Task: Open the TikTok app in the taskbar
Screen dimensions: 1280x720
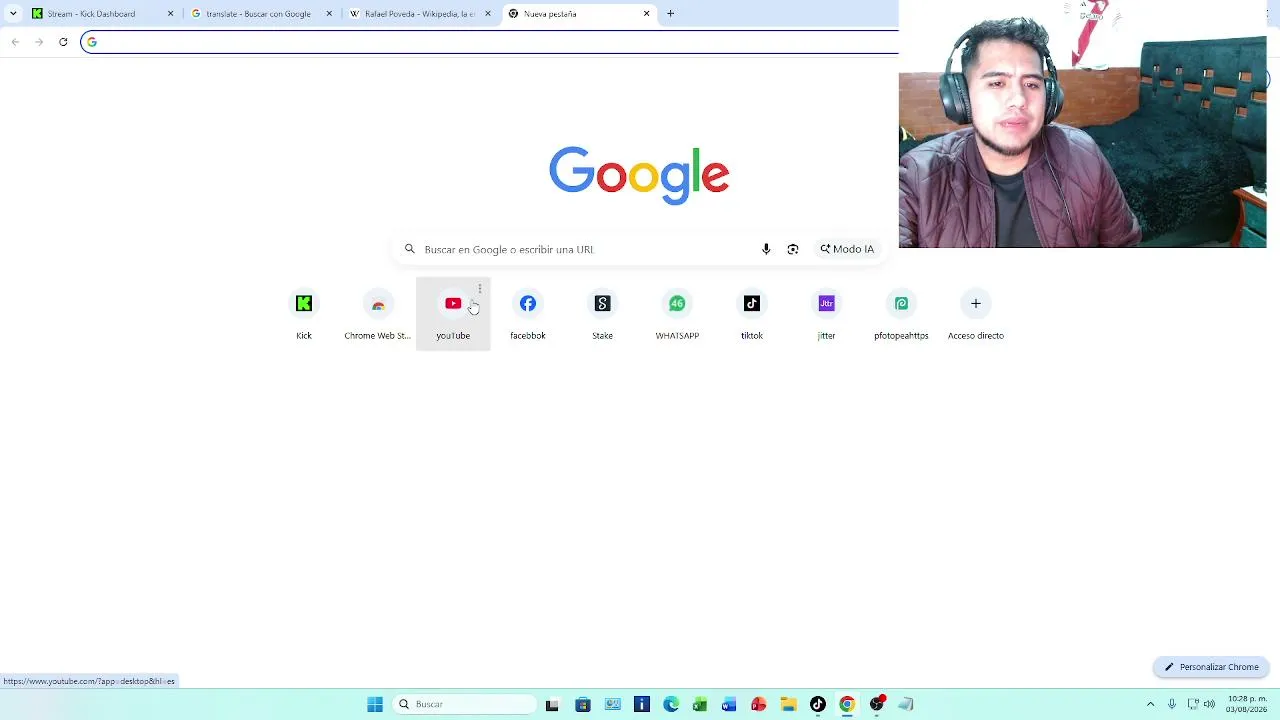Action: click(x=818, y=704)
